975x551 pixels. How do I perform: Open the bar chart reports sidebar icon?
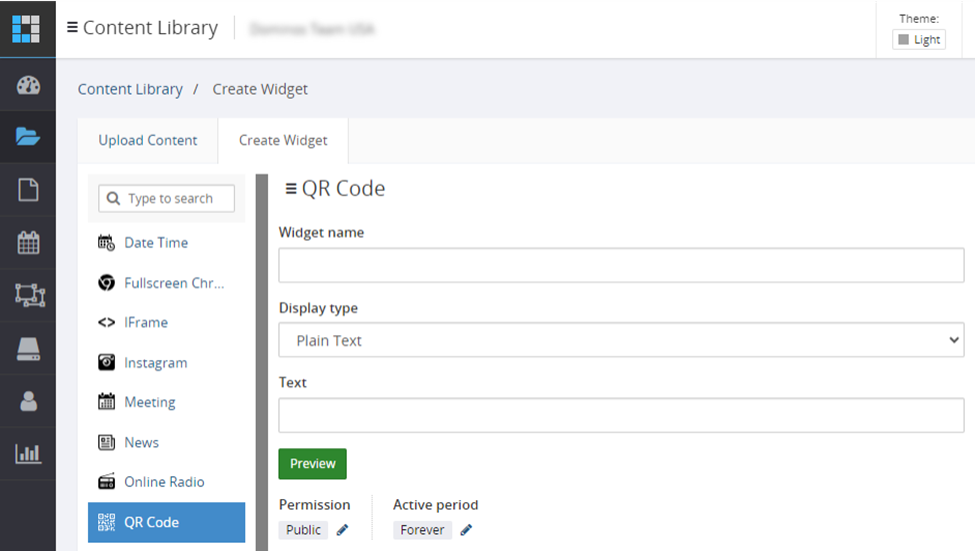[28, 453]
